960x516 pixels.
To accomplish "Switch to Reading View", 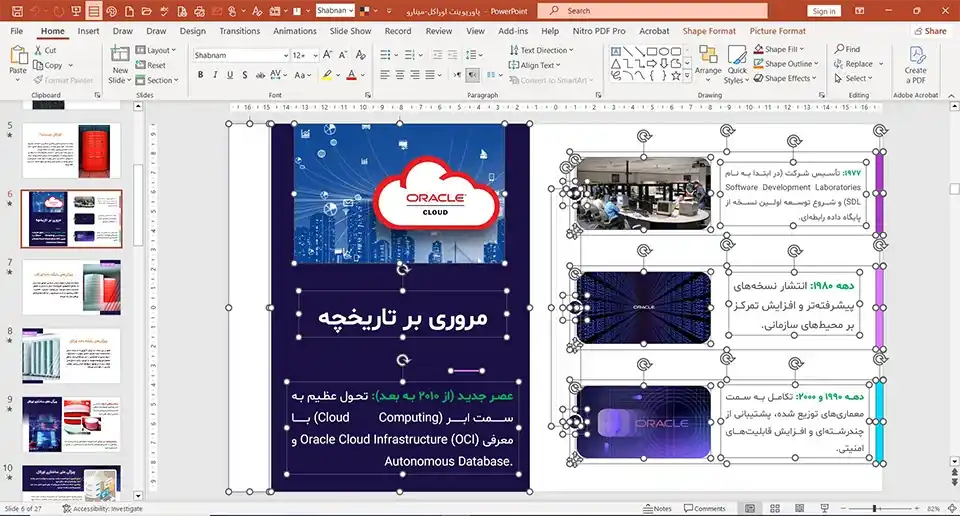I will (x=799, y=508).
